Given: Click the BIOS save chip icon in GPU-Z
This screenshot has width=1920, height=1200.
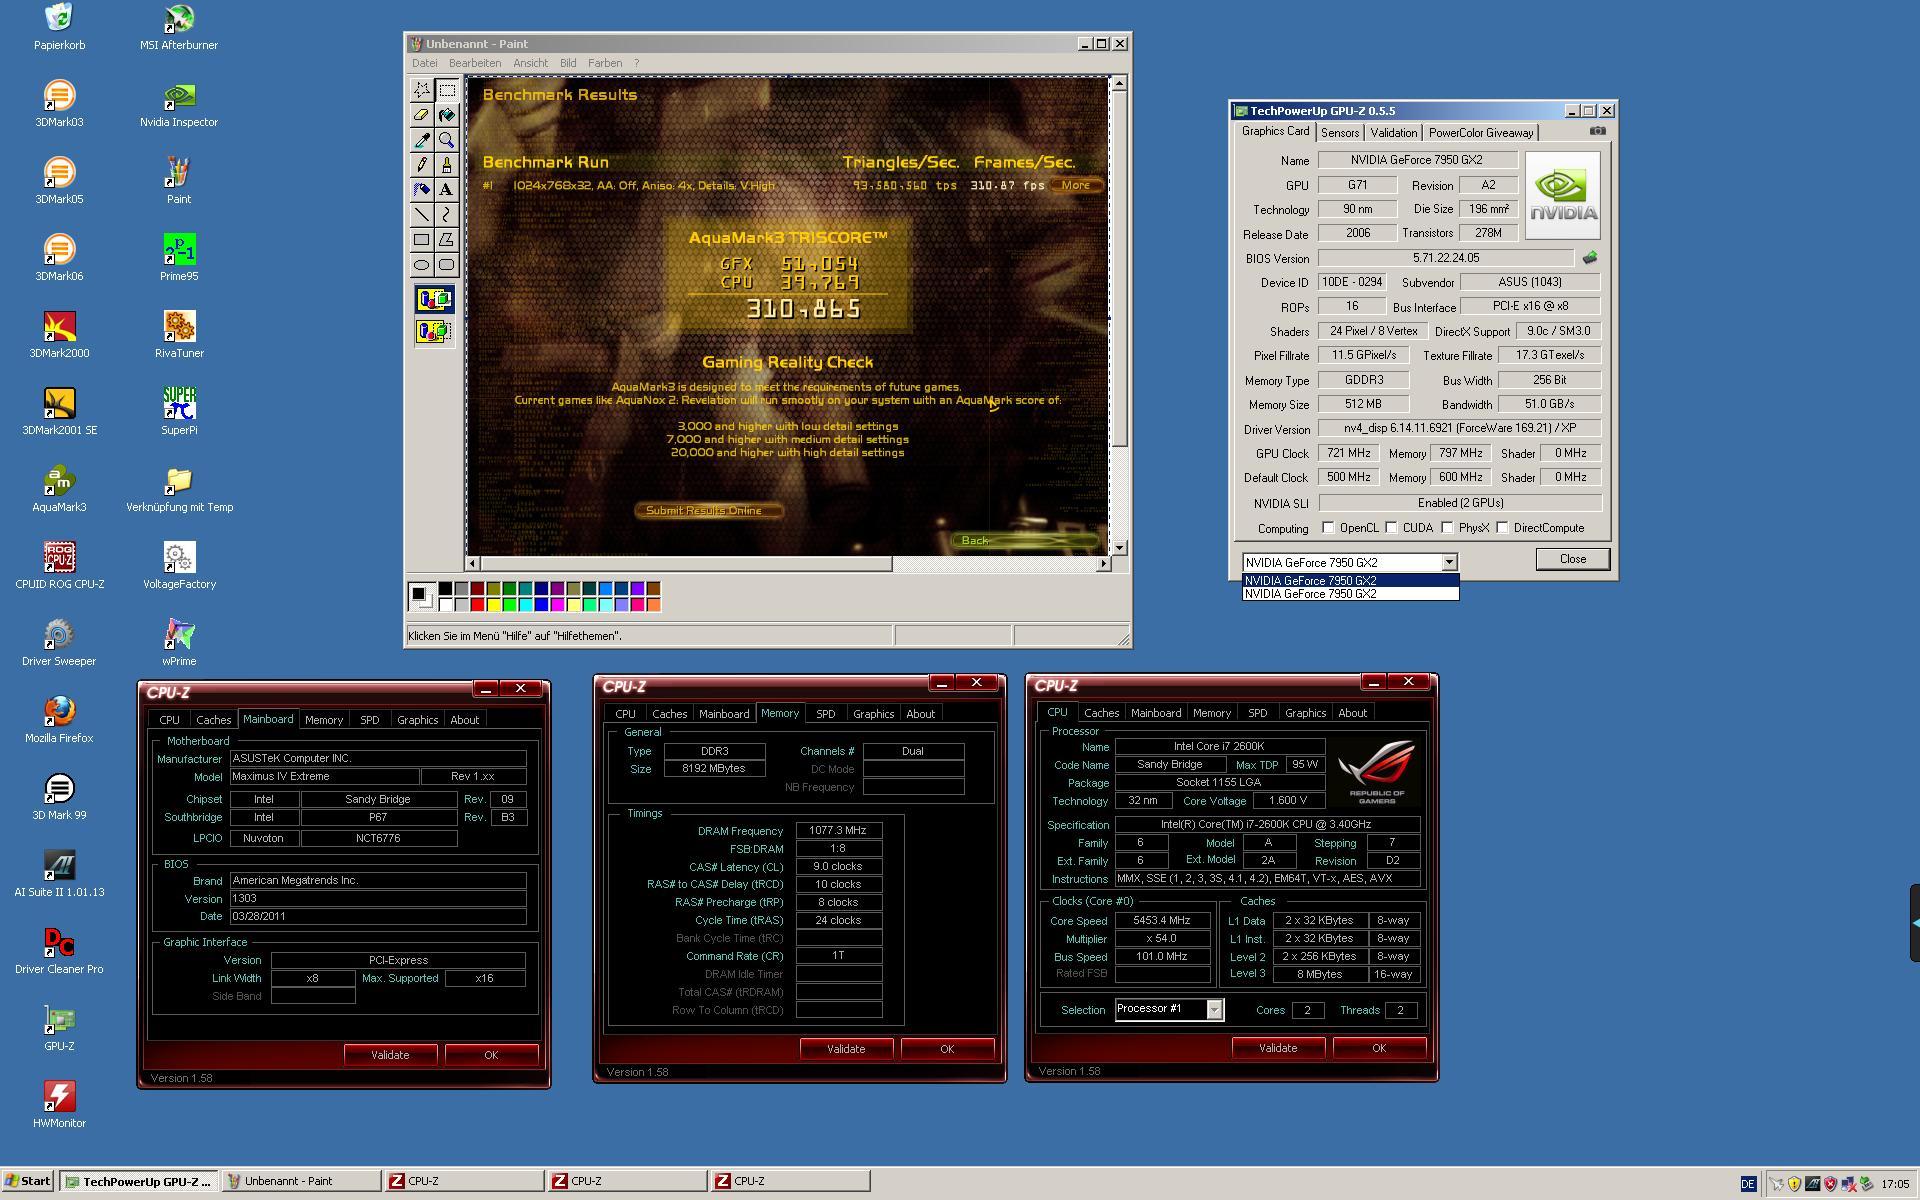Looking at the screenshot, I should point(1590,258).
